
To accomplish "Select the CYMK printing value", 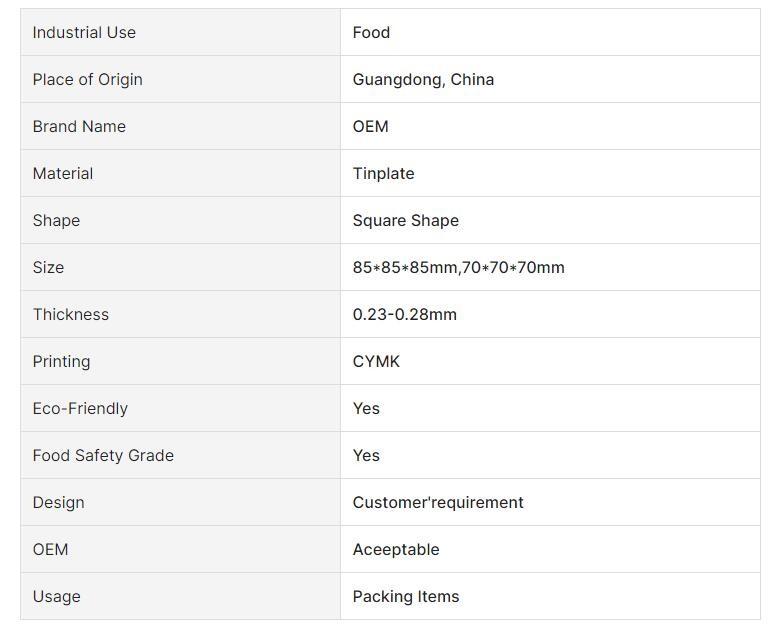I will click(376, 361).
